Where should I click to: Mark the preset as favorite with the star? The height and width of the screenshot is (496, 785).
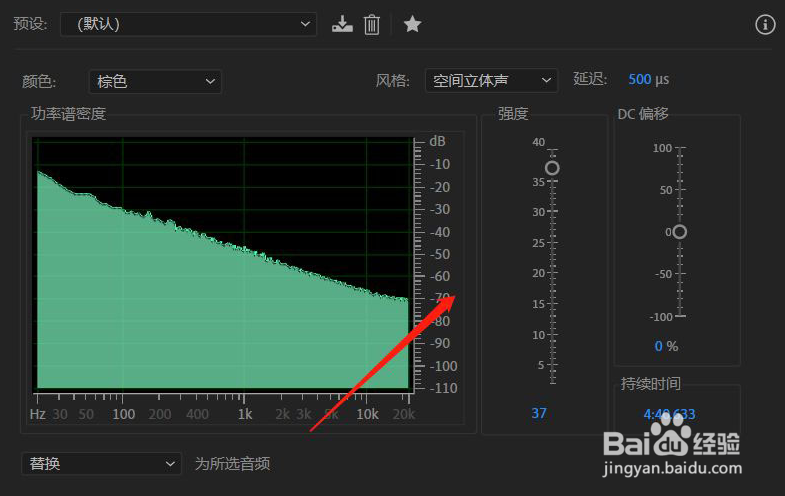click(412, 24)
